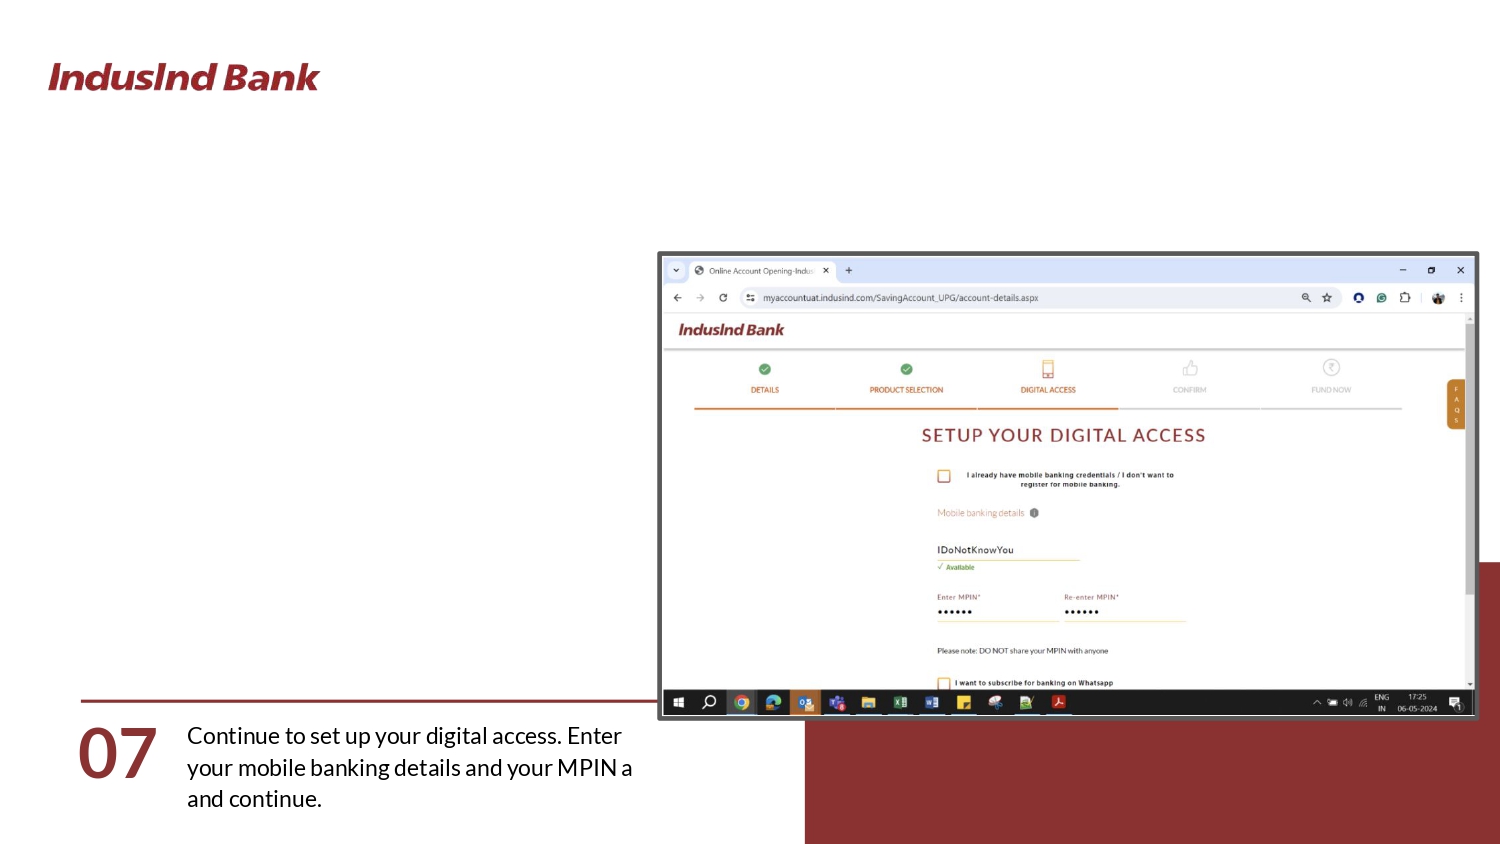Open the Chrome tab search dropdown arrow
The image size is (1500, 844).
[x=676, y=270]
